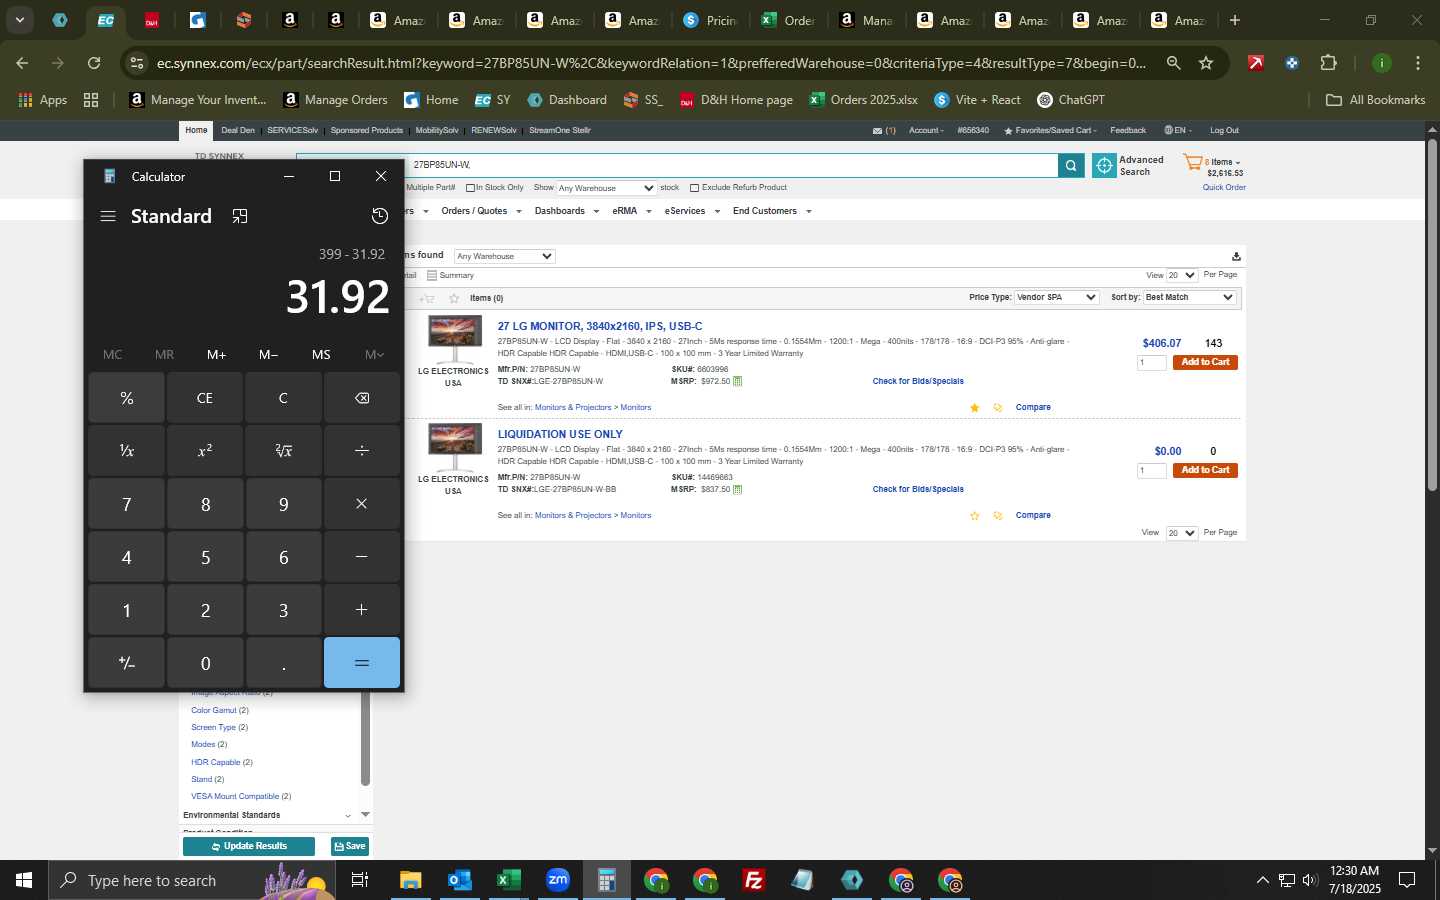
Task: Click quantity field for the $406.07 monitor
Action: (1152, 362)
